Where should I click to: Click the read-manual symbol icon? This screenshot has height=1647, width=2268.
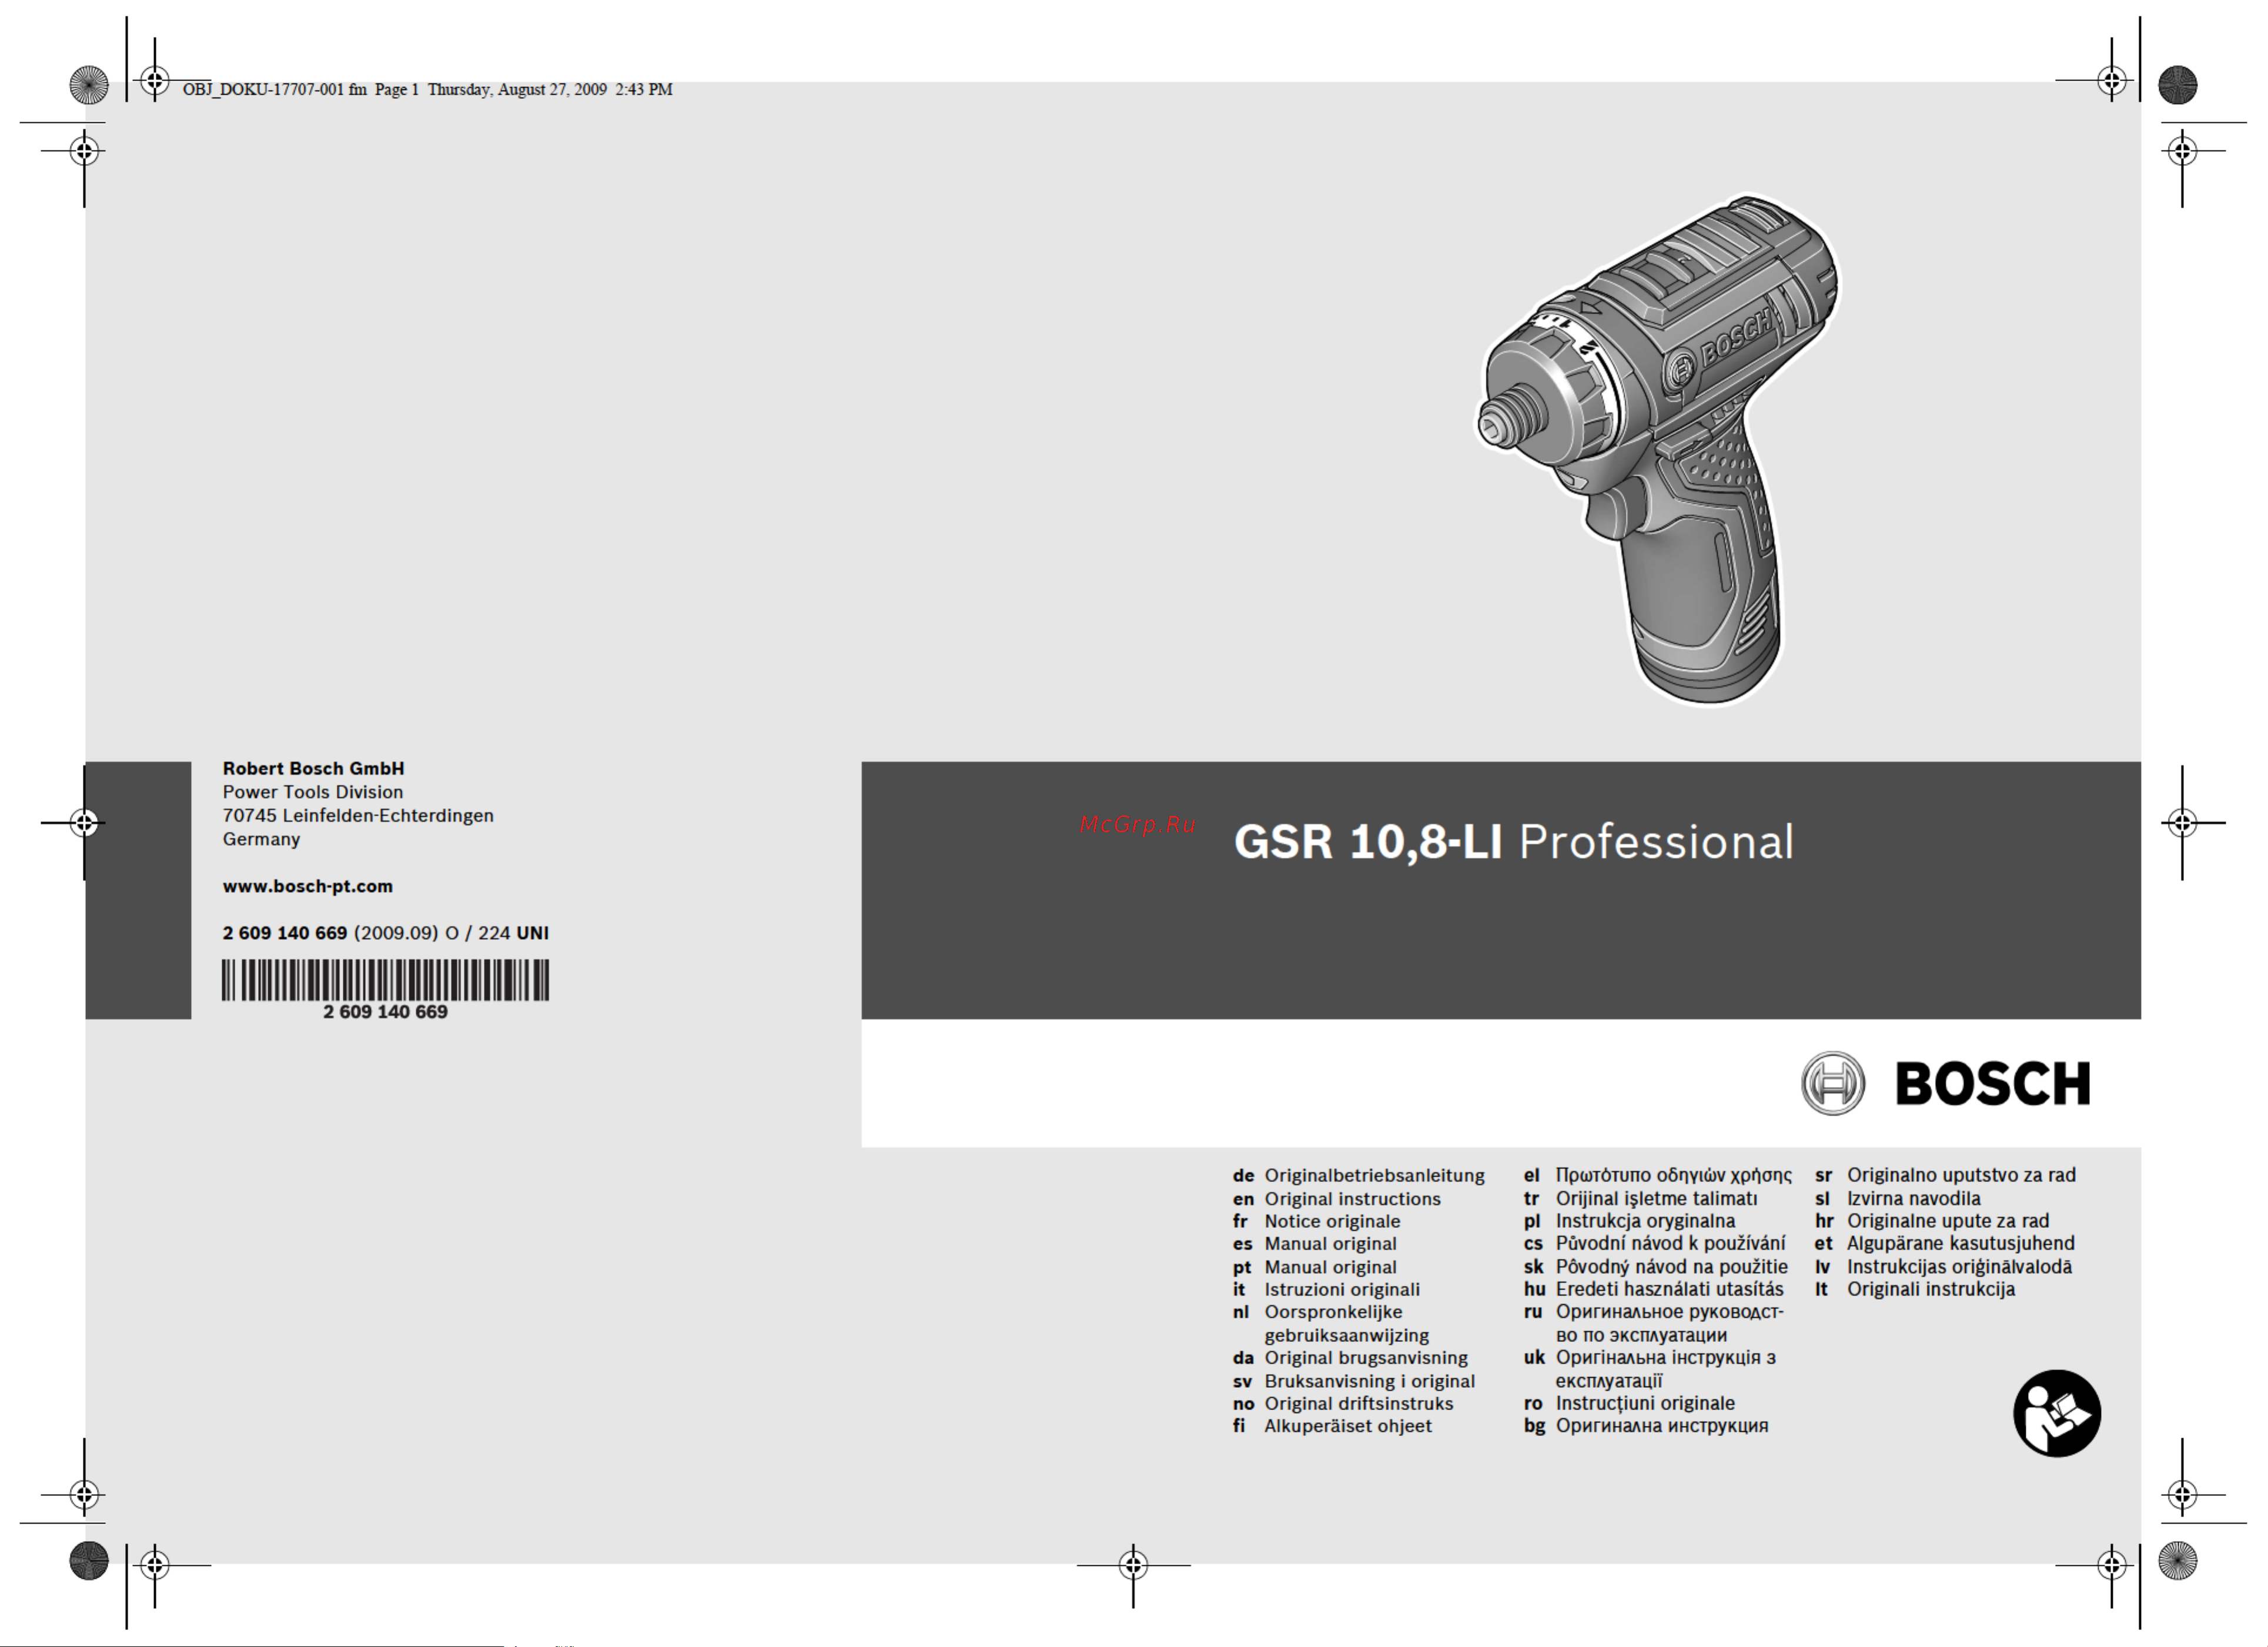[2056, 1413]
